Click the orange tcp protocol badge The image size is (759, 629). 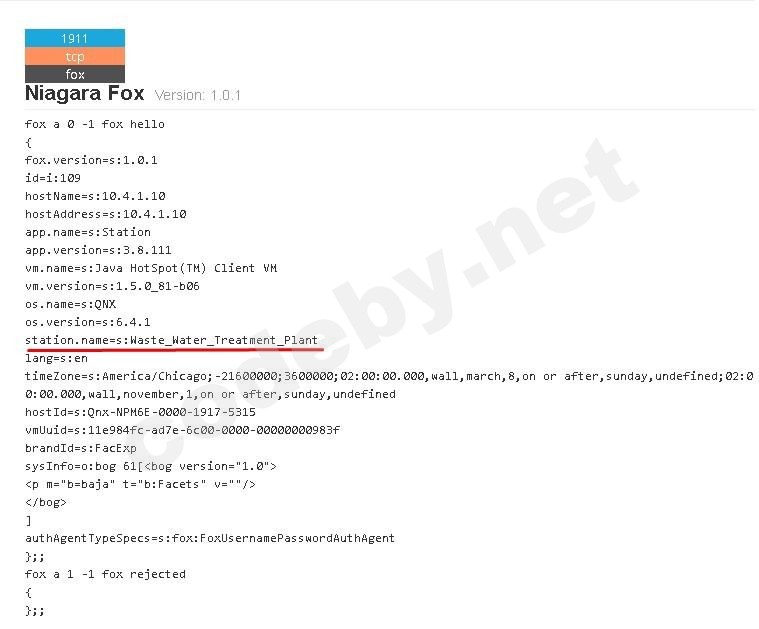pos(75,57)
